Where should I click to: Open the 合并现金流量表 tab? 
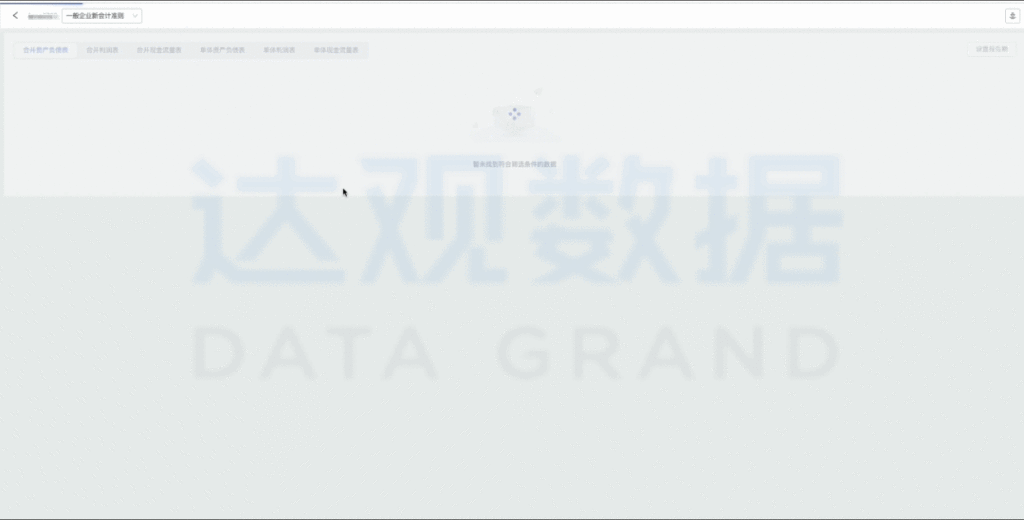point(159,50)
